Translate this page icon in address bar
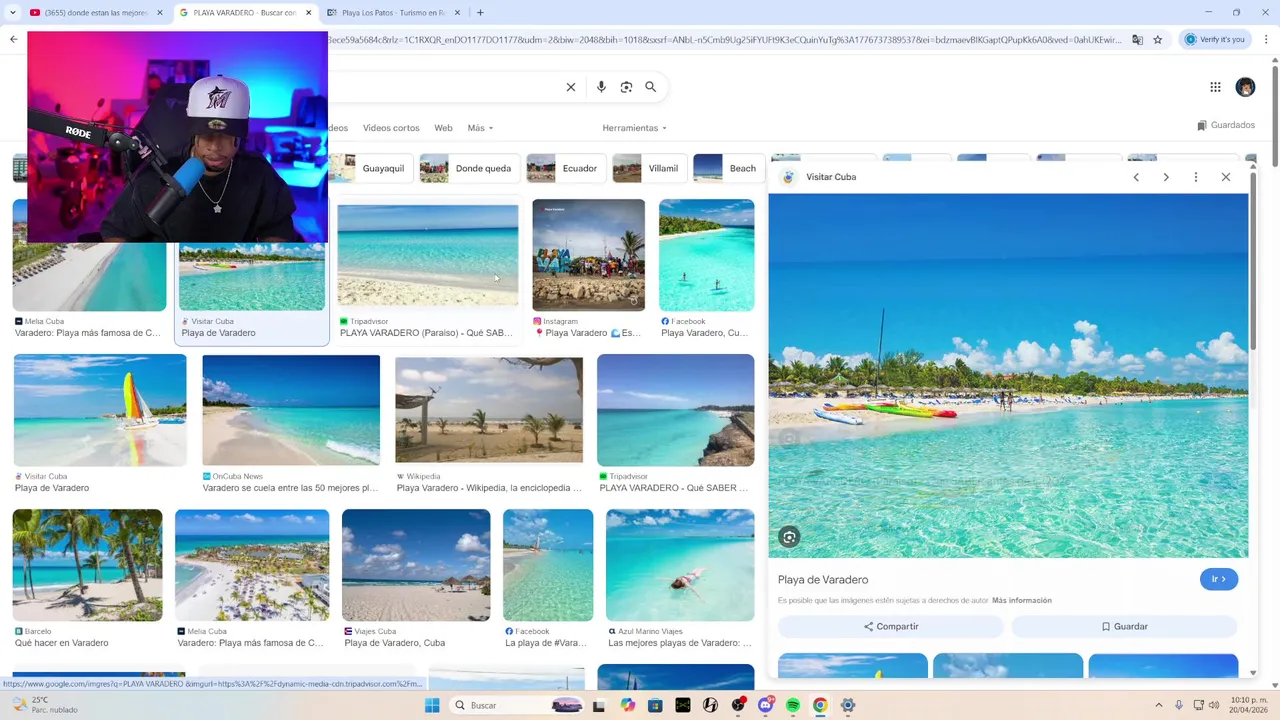 tap(1137, 40)
